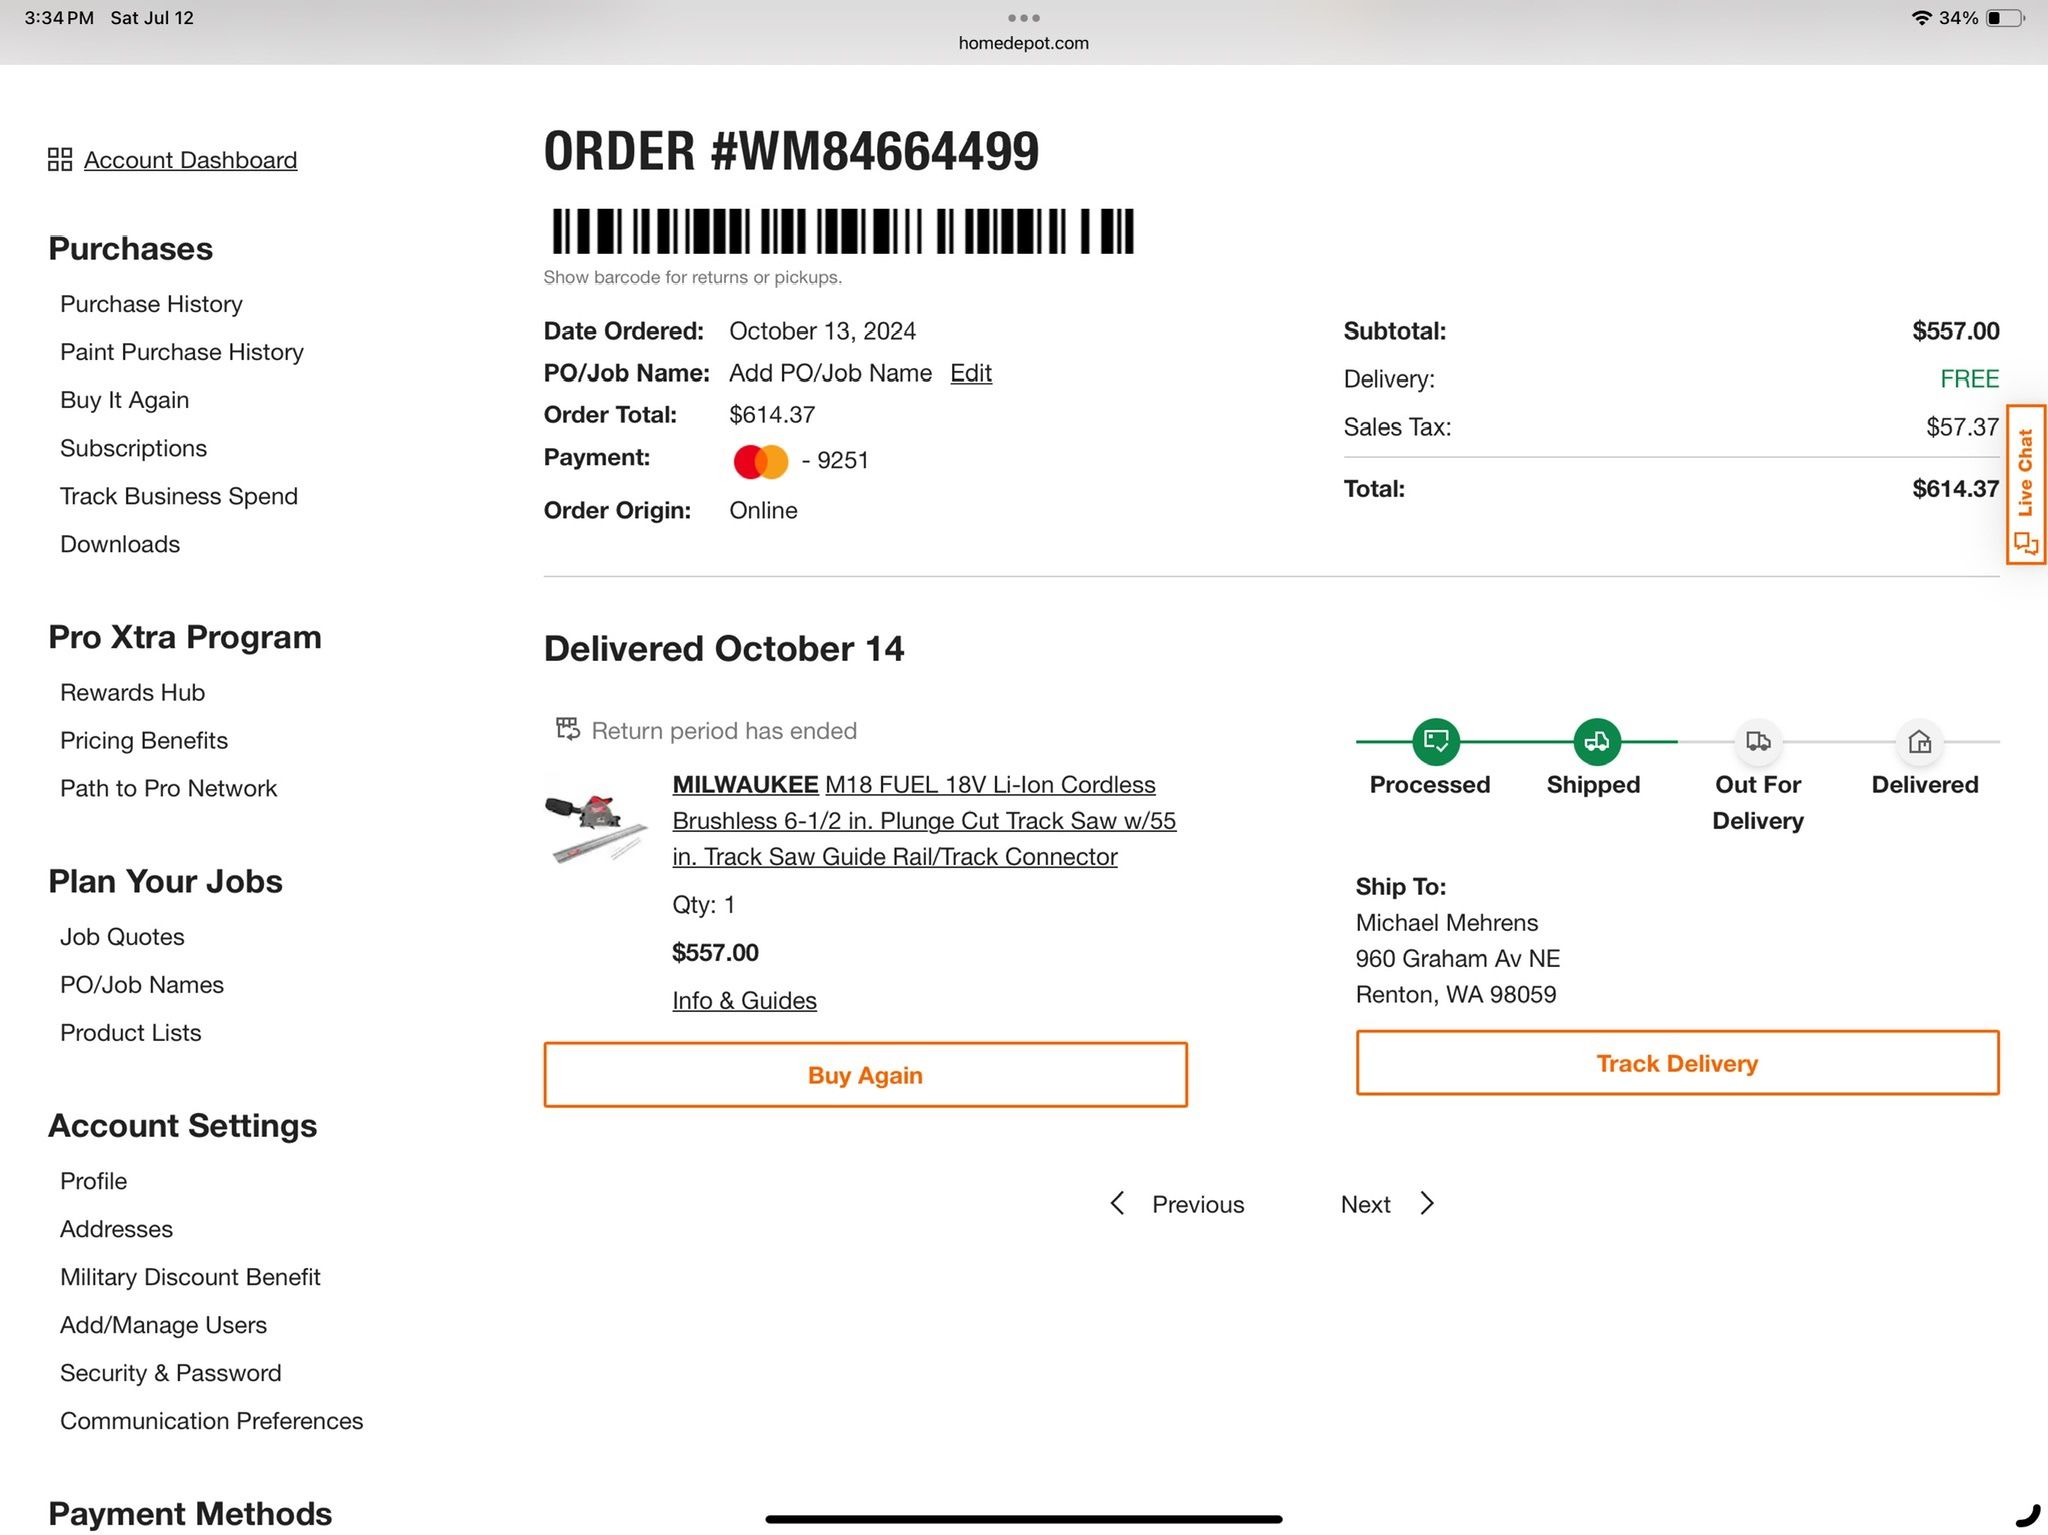The height and width of the screenshot is (1535, 2048).
Task: Open Add/Manage Users
Action: (x=163, y=1325)
